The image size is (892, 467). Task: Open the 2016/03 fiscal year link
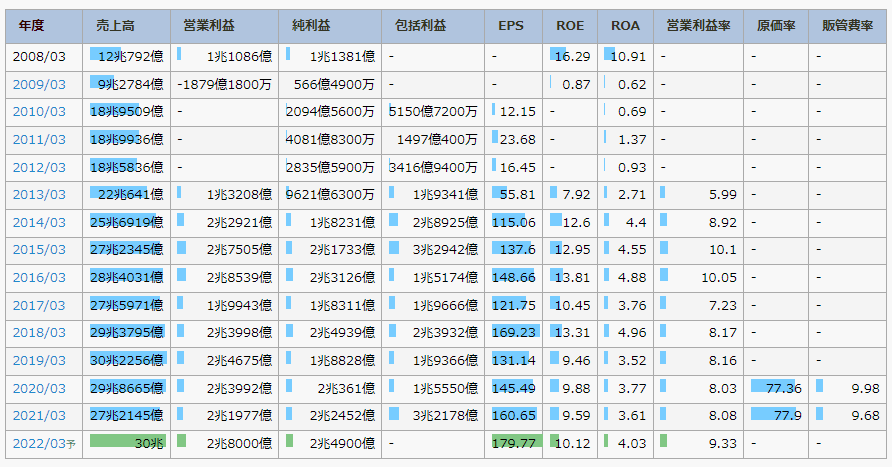tap(39, 278)
